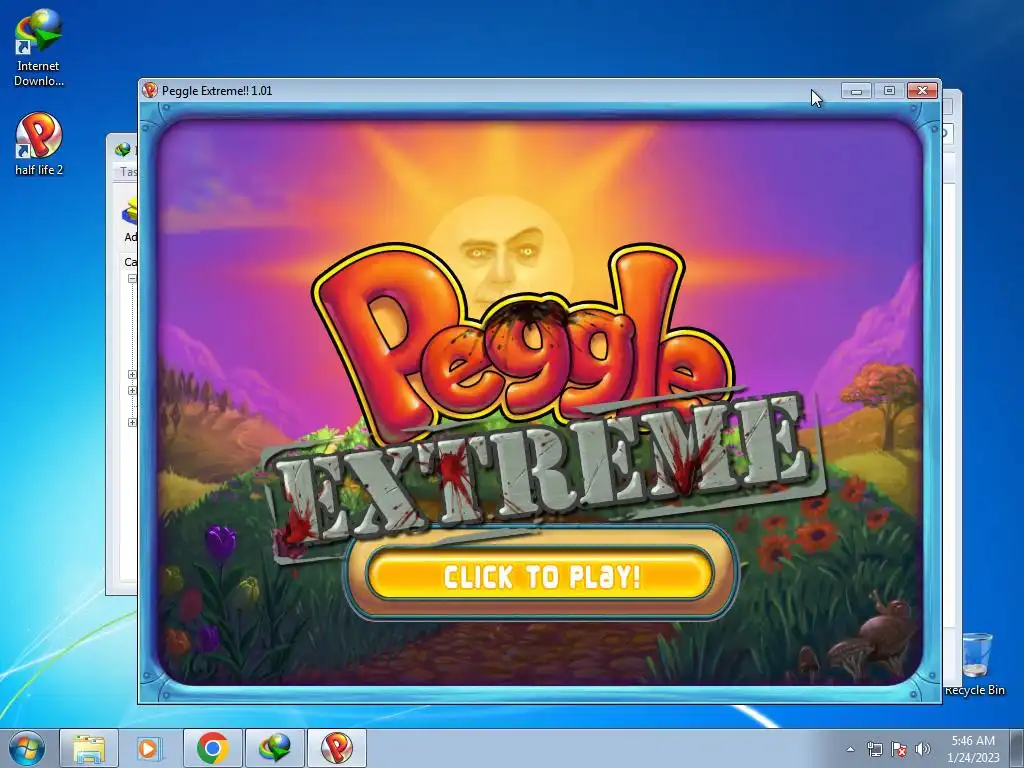Viewport: 1024px width, 768px height.
Task: Collapse the minus tree node in download manager
Action: click(132, 279)
